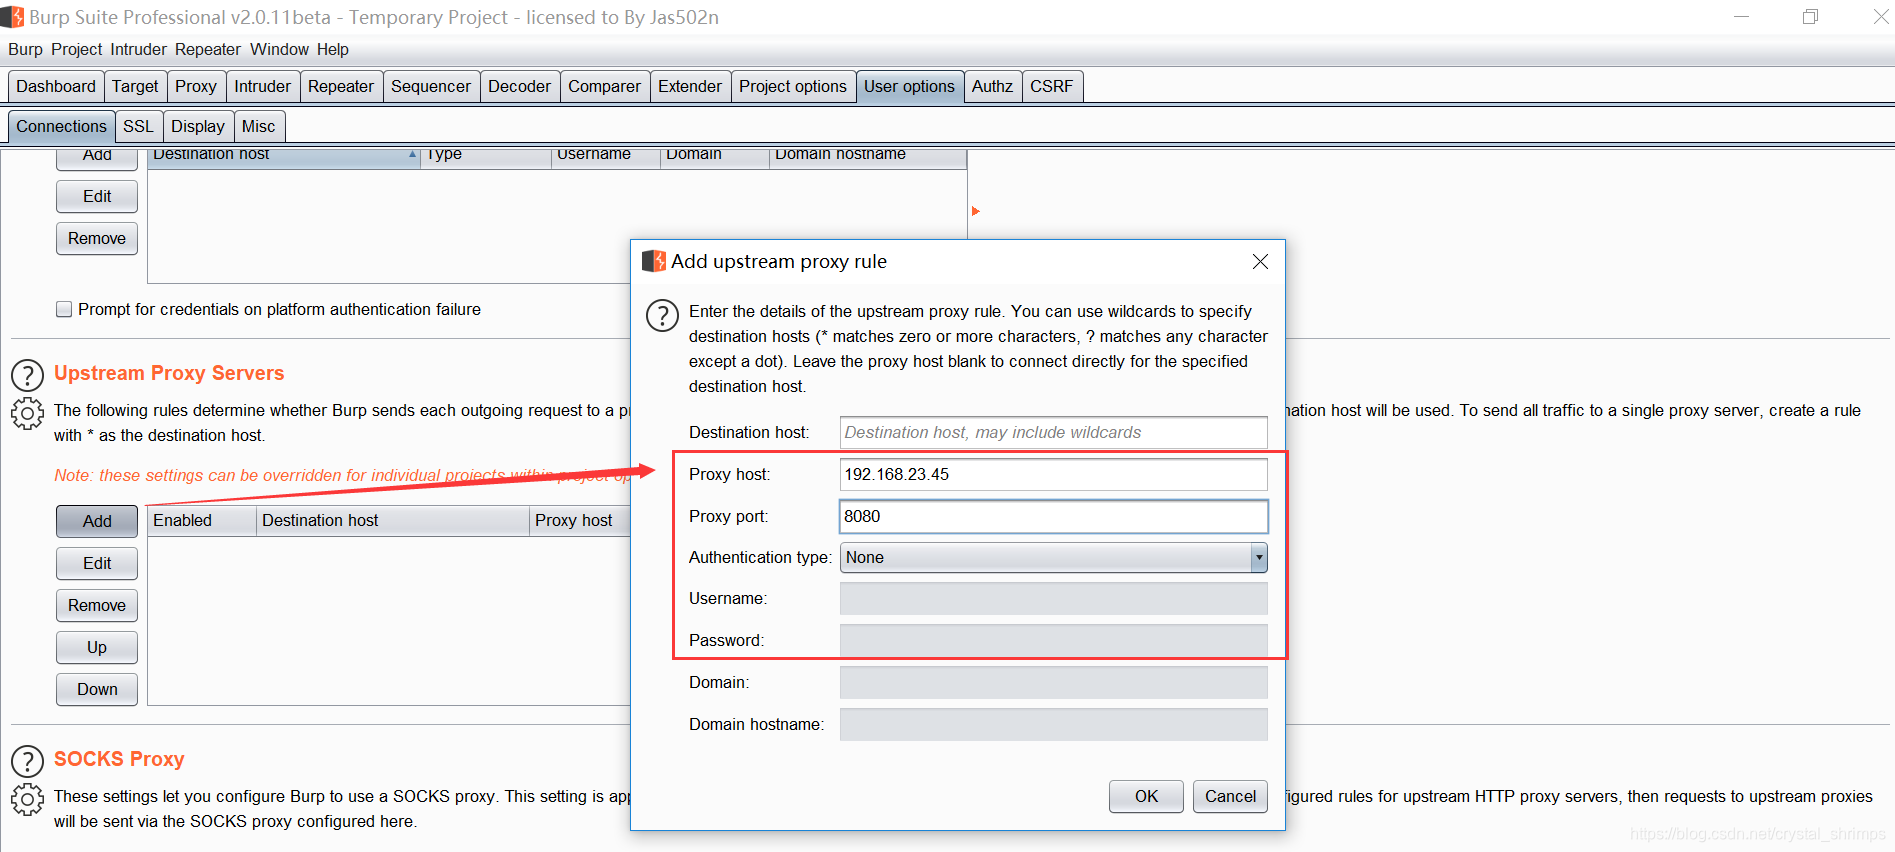Image resolution: width=1895 pixels, height=852 pixels.
Task: Cancel the upstream proxy rule dialog
Action: [x=1230, y=796]
